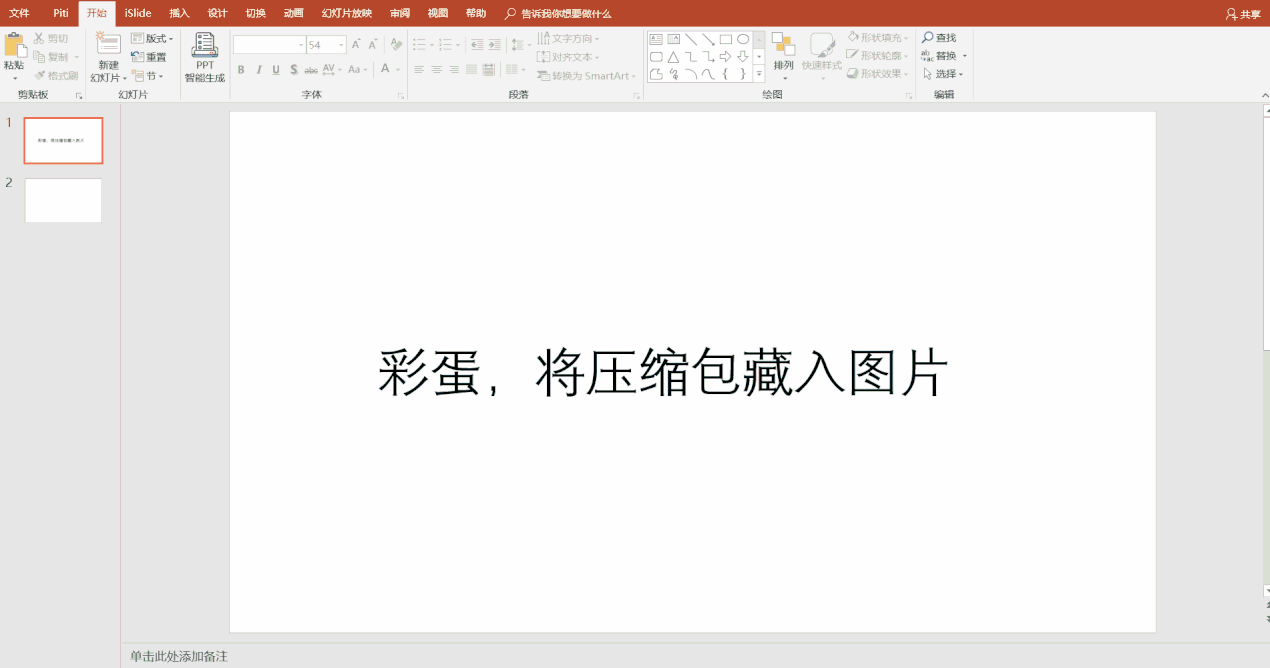
Task: Insert an oval shape from the gallery
Action: click(742, 39)
